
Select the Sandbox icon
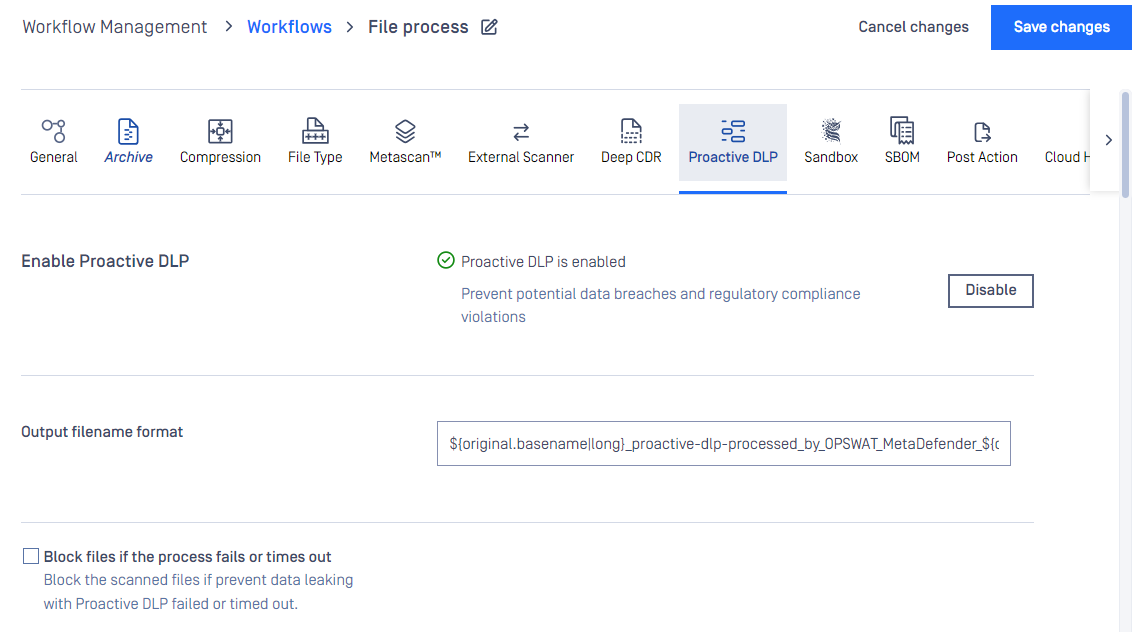pyautogui.click(x=831, y=131)
